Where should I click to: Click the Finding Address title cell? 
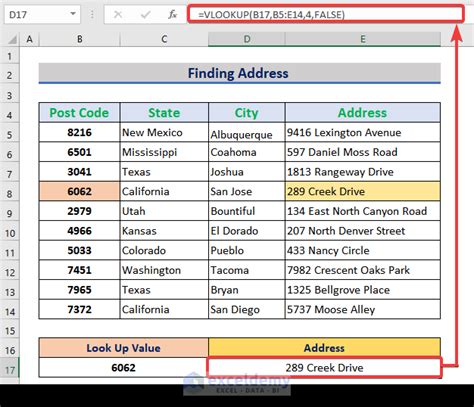coord(239,73)
